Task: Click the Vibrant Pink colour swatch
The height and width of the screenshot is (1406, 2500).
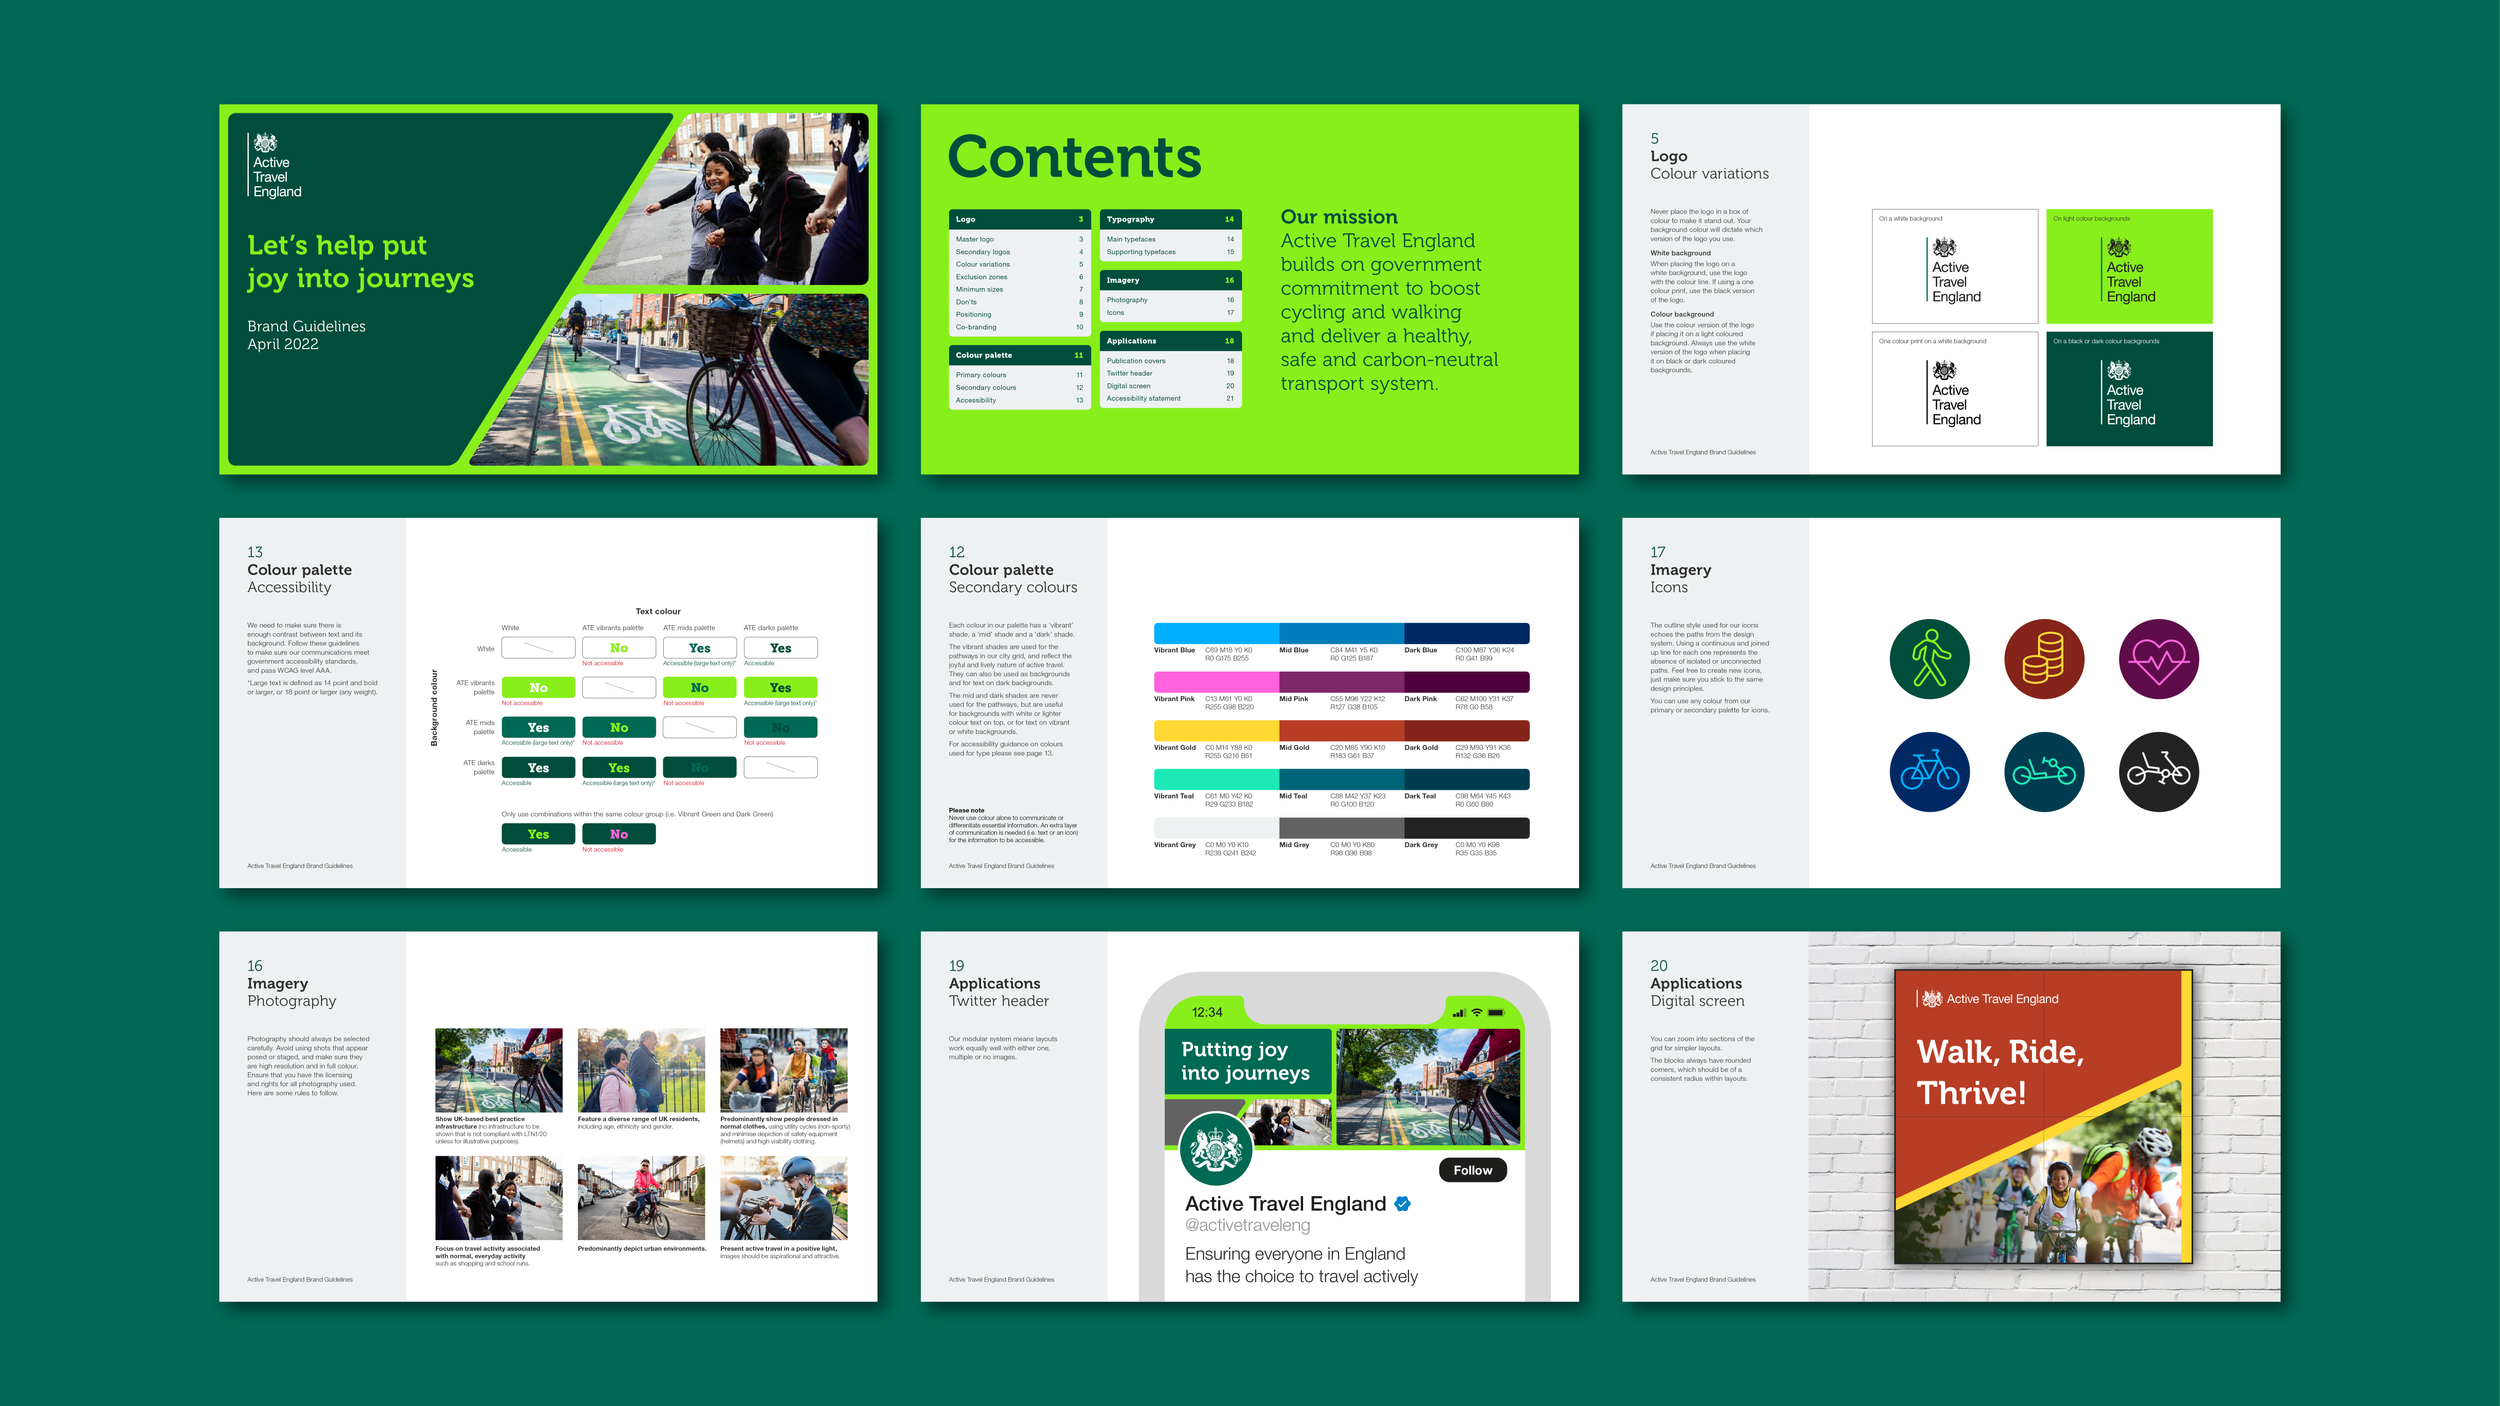Action: pos(1215,682)
